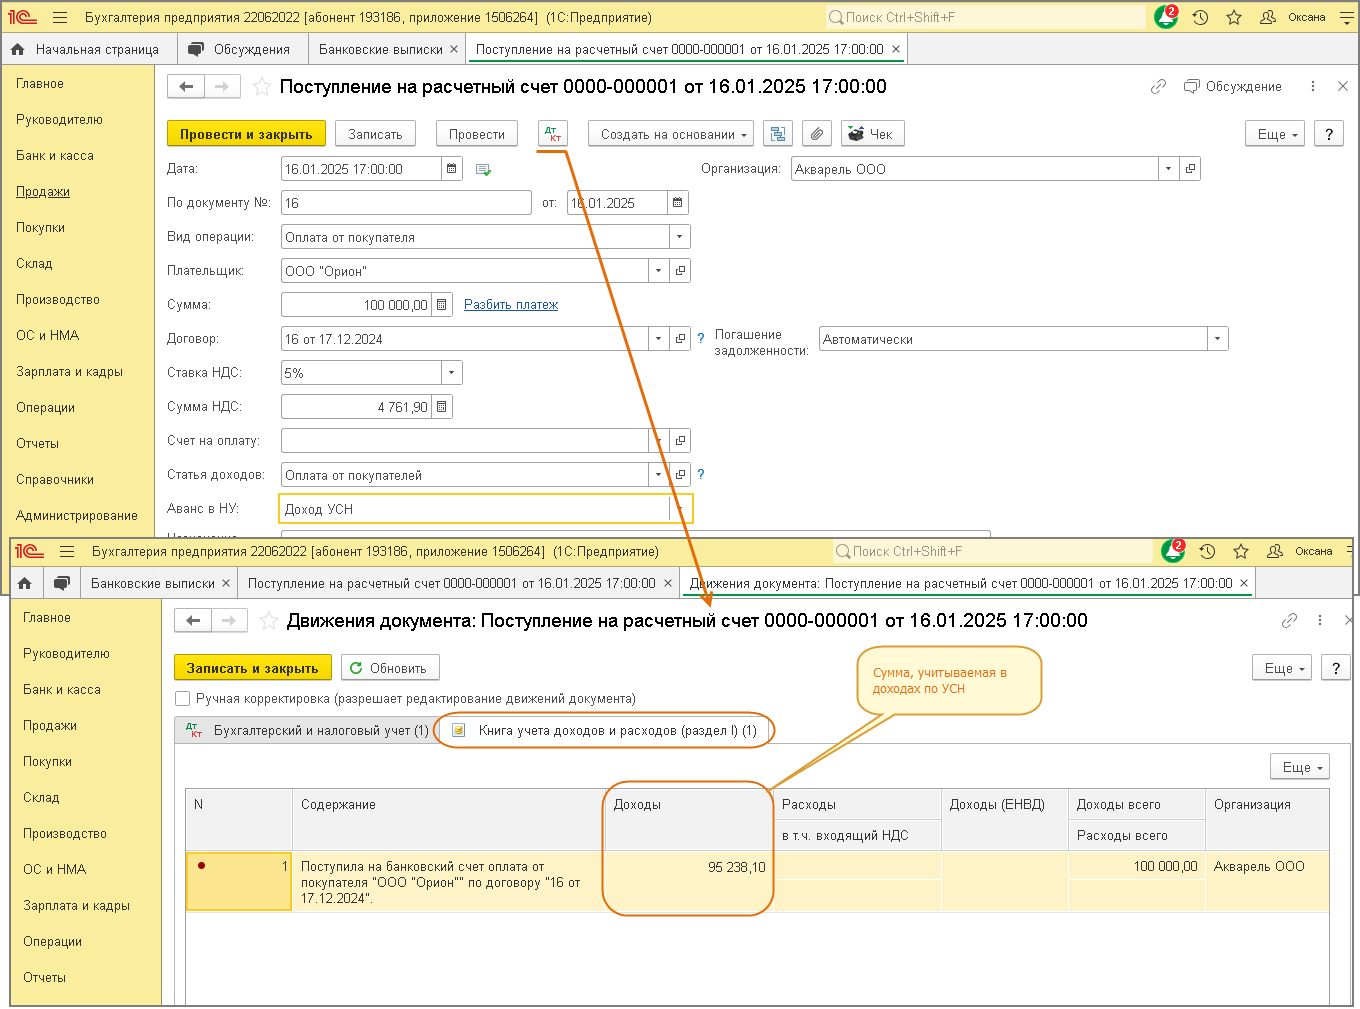
Task: Expand the Ставка НДС dropdown
Action: click(452, 373)
